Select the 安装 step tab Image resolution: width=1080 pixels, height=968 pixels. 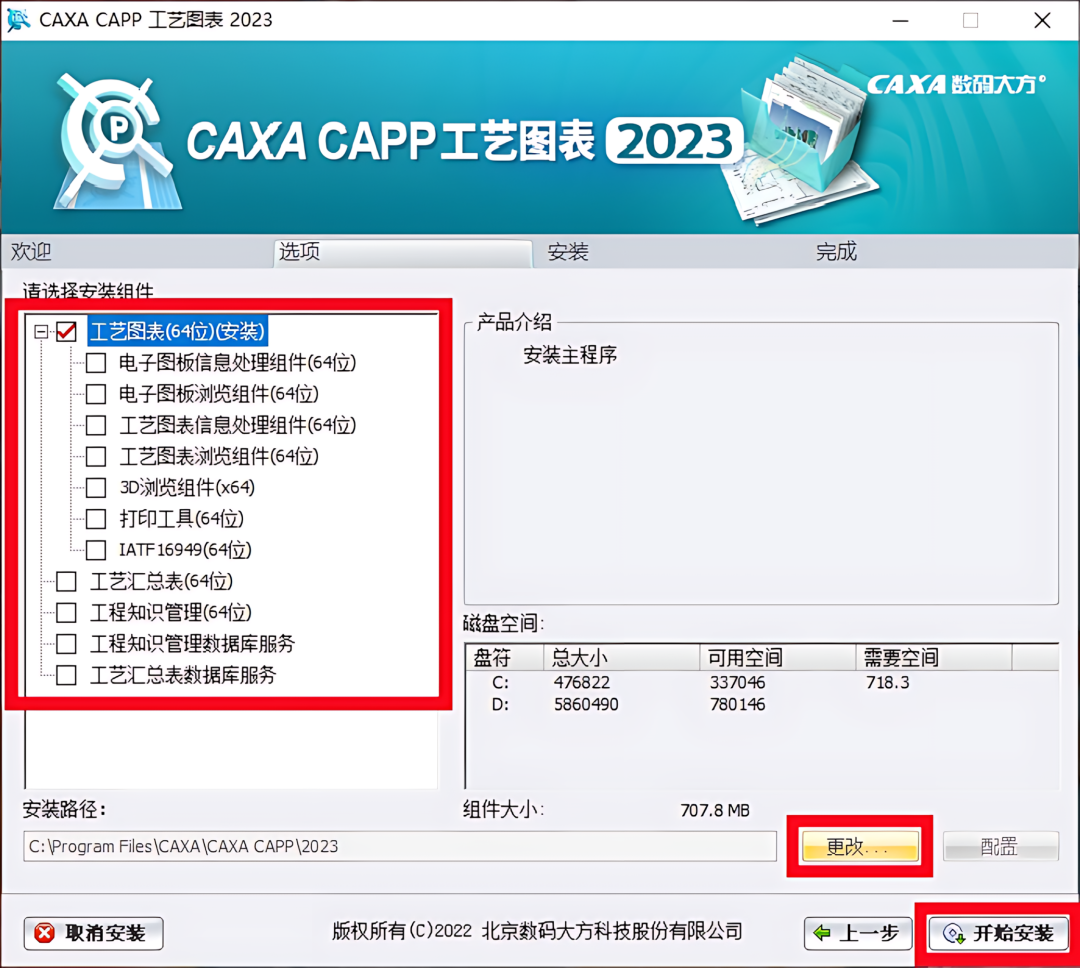click(x=568, y=251)
